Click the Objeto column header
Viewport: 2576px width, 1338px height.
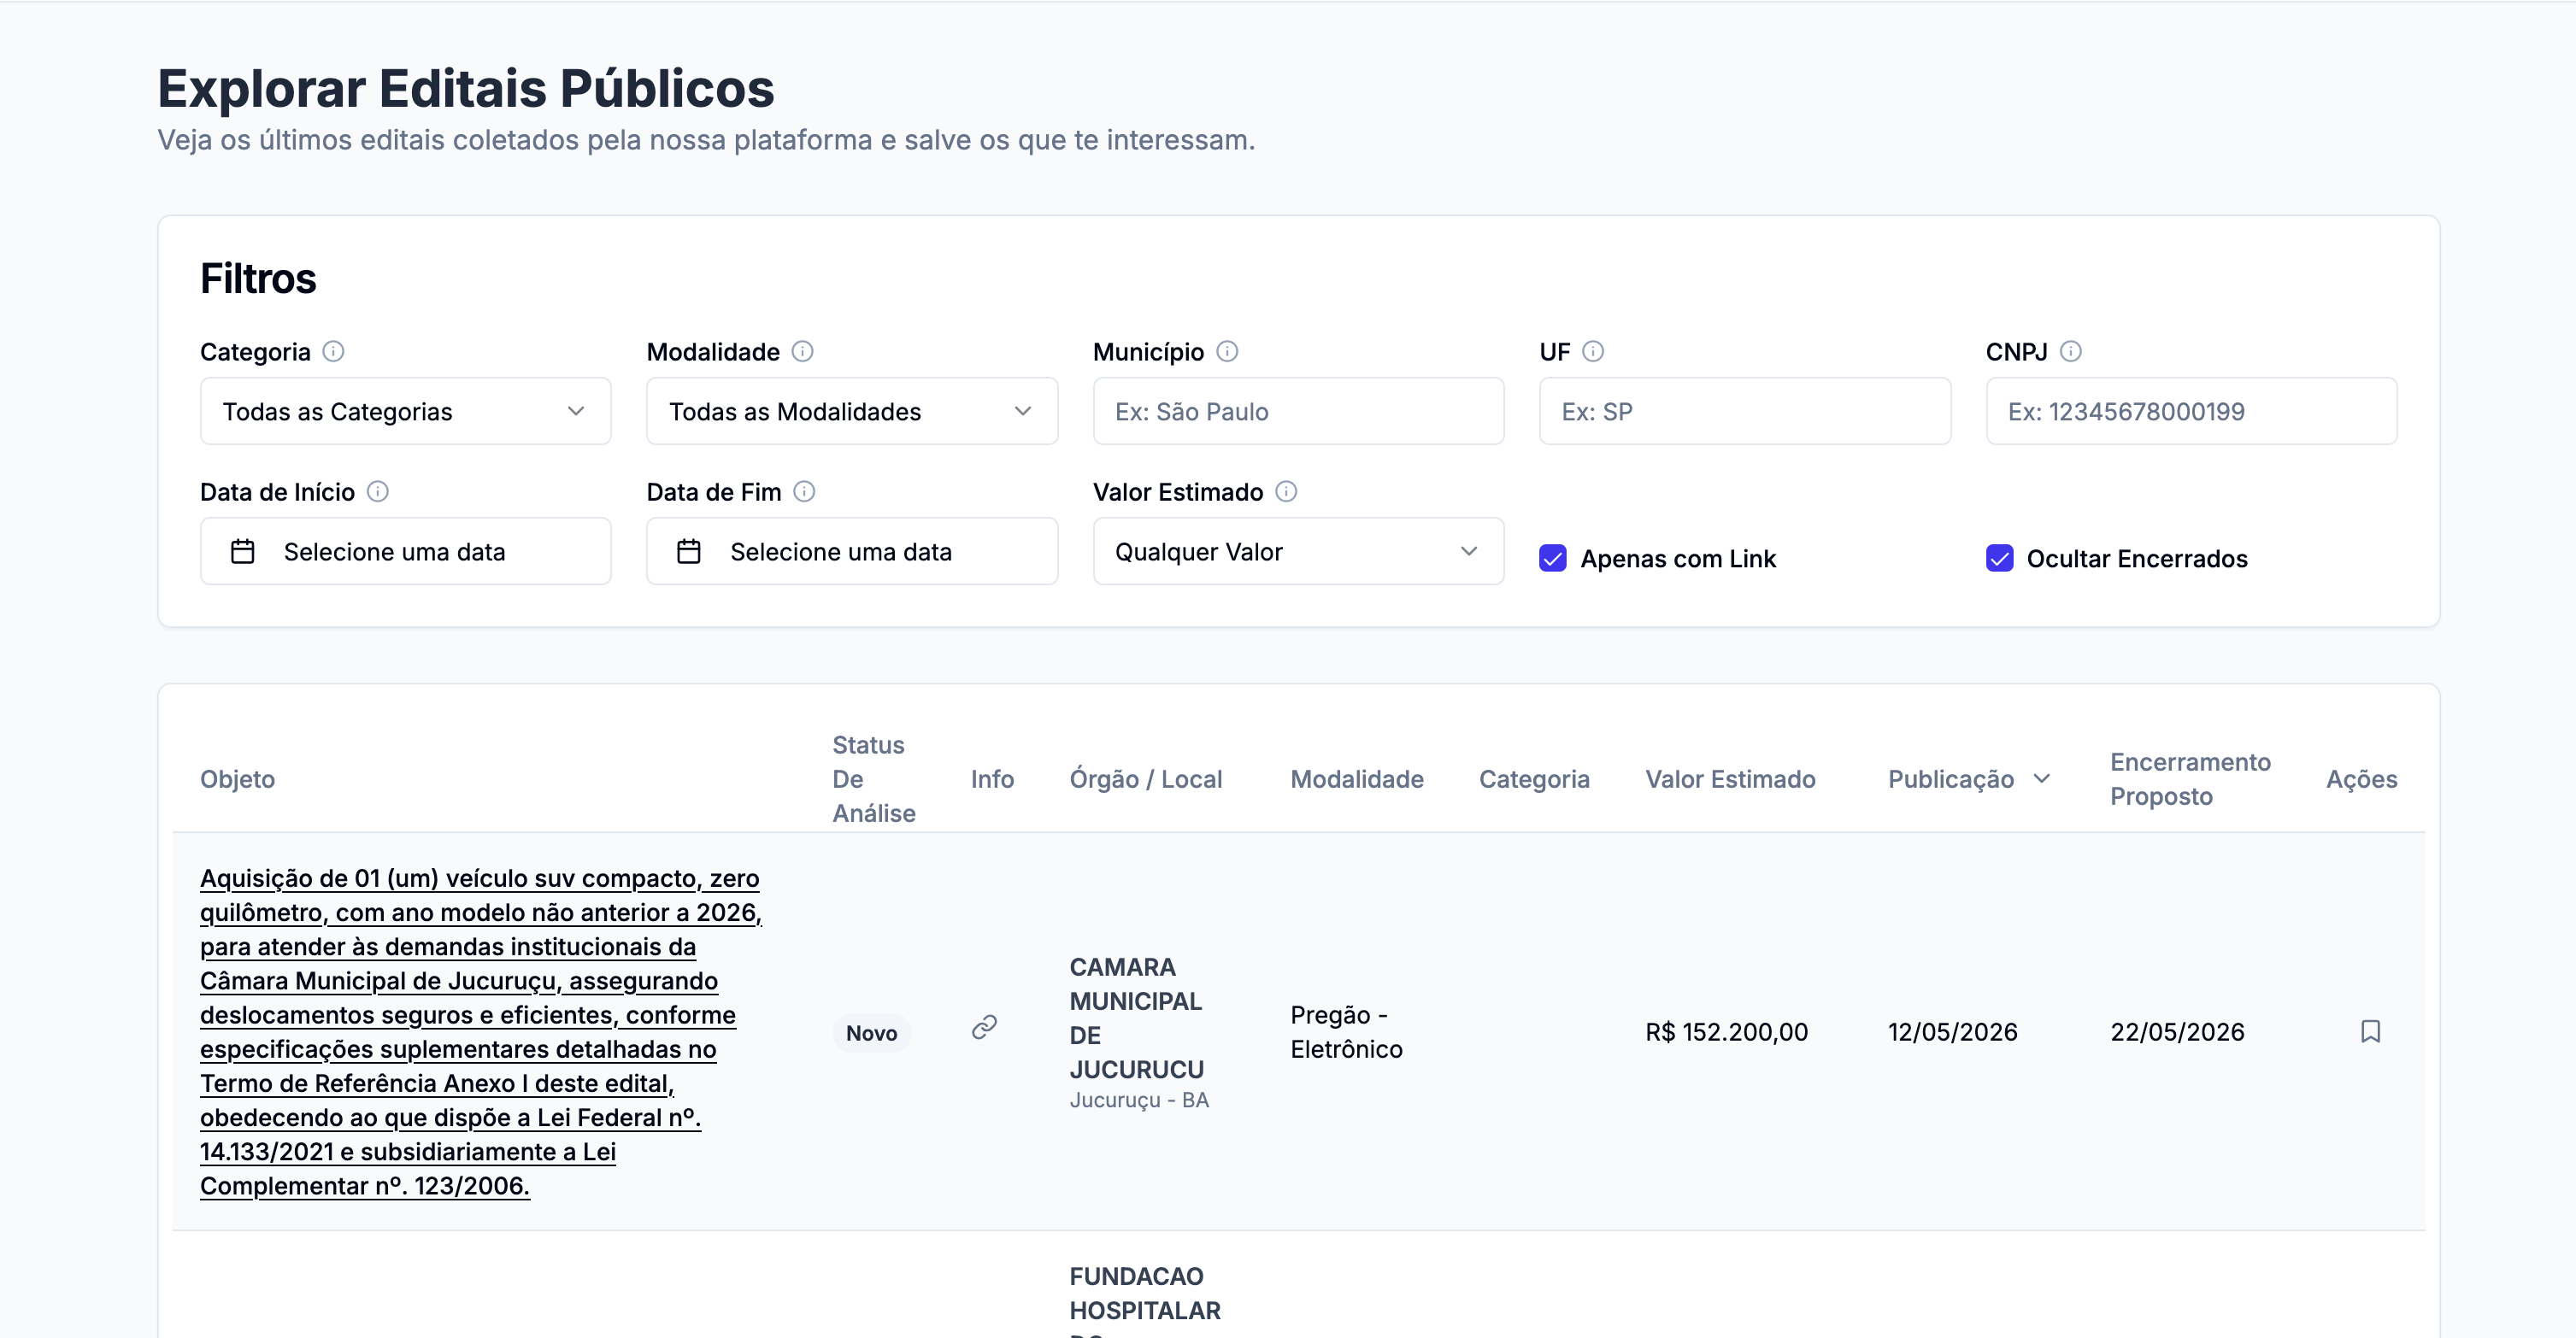click(x=237, y=779)
